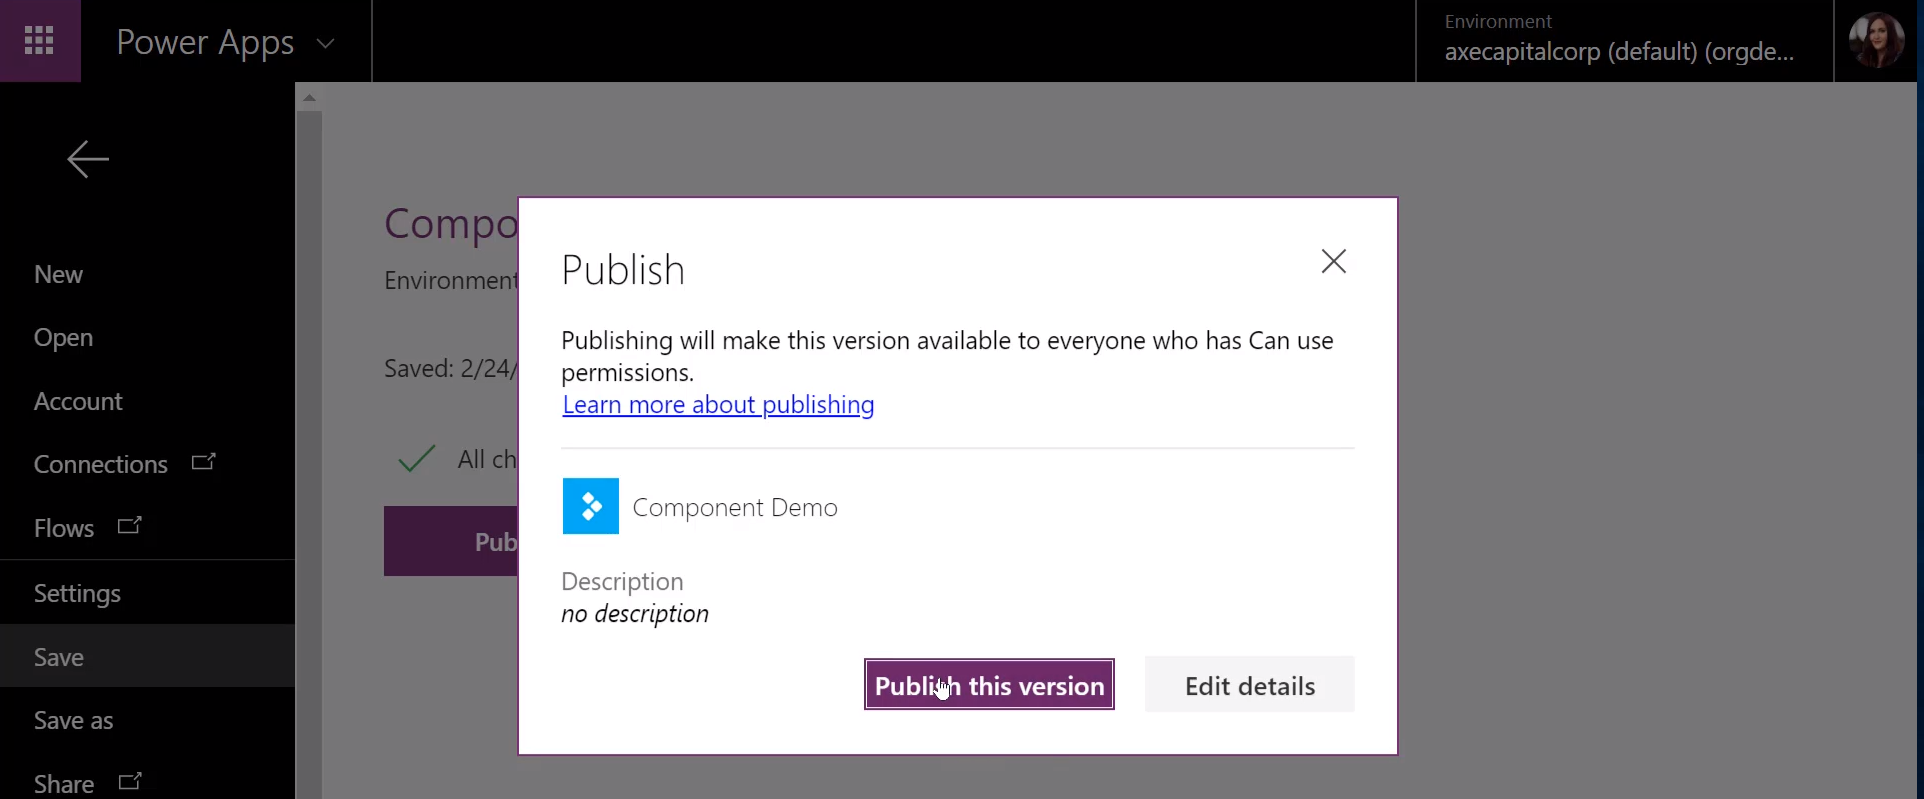1924x799 pixels.
Task: Click the 'no description' text
Action: [x=635, y=613]
